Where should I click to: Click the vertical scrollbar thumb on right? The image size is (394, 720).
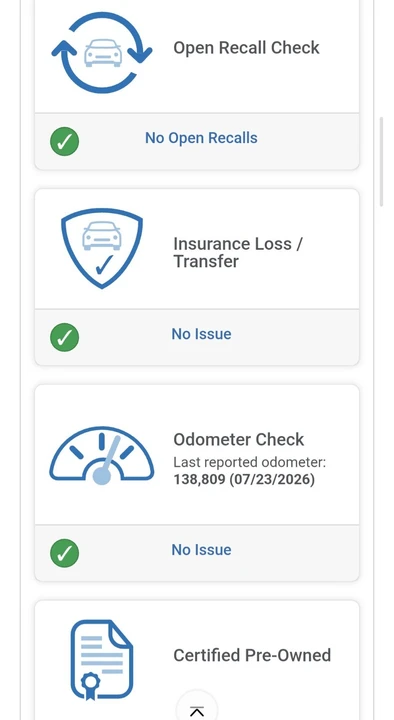pyautogui.click(x=381, y=162)
